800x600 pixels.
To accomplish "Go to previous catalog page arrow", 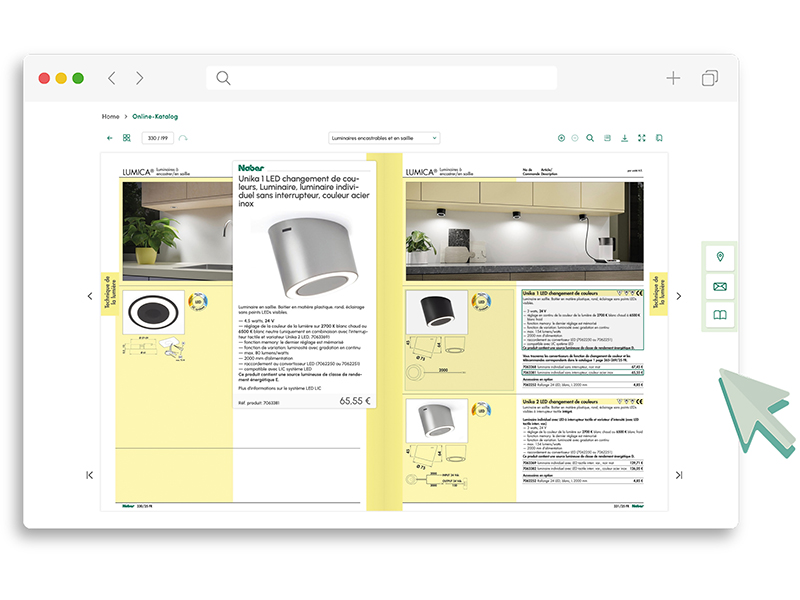I will click(90, 296).
